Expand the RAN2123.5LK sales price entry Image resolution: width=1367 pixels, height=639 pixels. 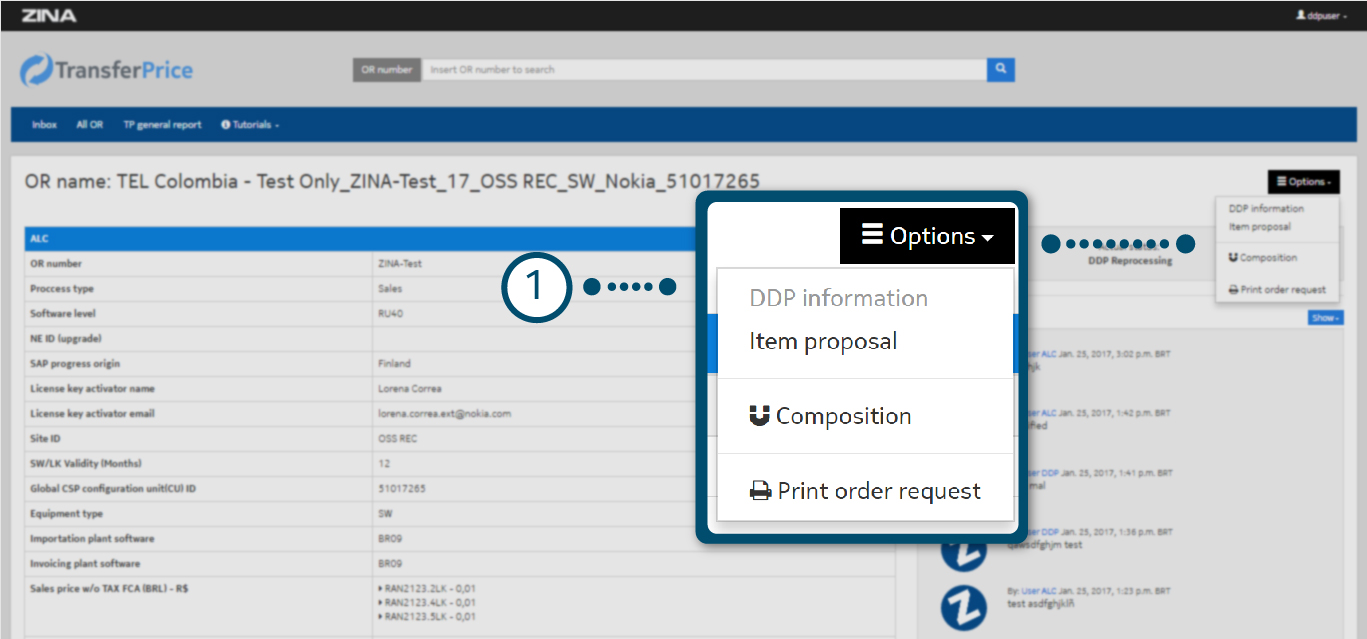381,616
